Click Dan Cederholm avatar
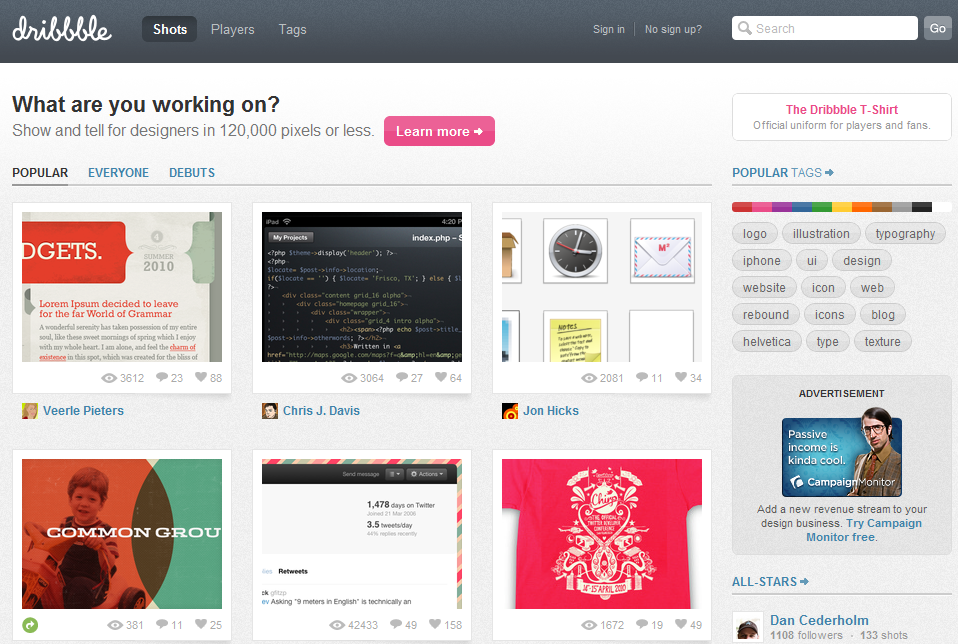This screenshot has width=958, height=644. pyautogui.click(x=748, y=628)
